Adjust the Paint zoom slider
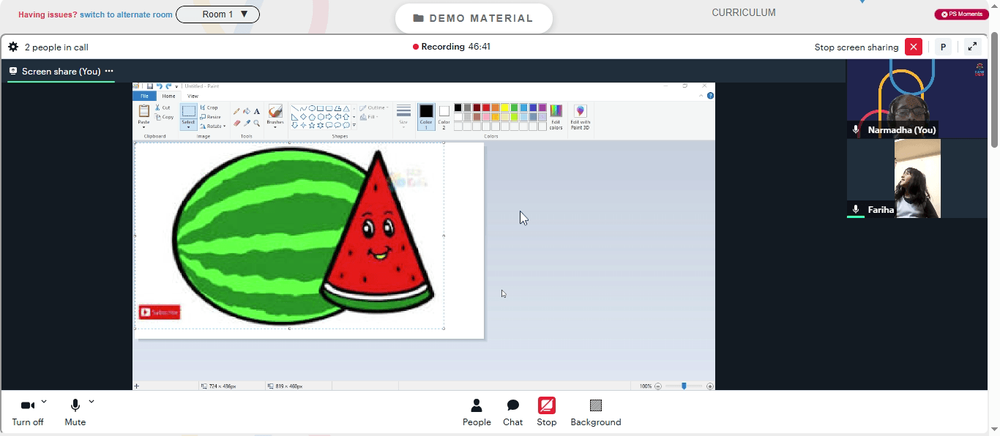 click(684, 386)
